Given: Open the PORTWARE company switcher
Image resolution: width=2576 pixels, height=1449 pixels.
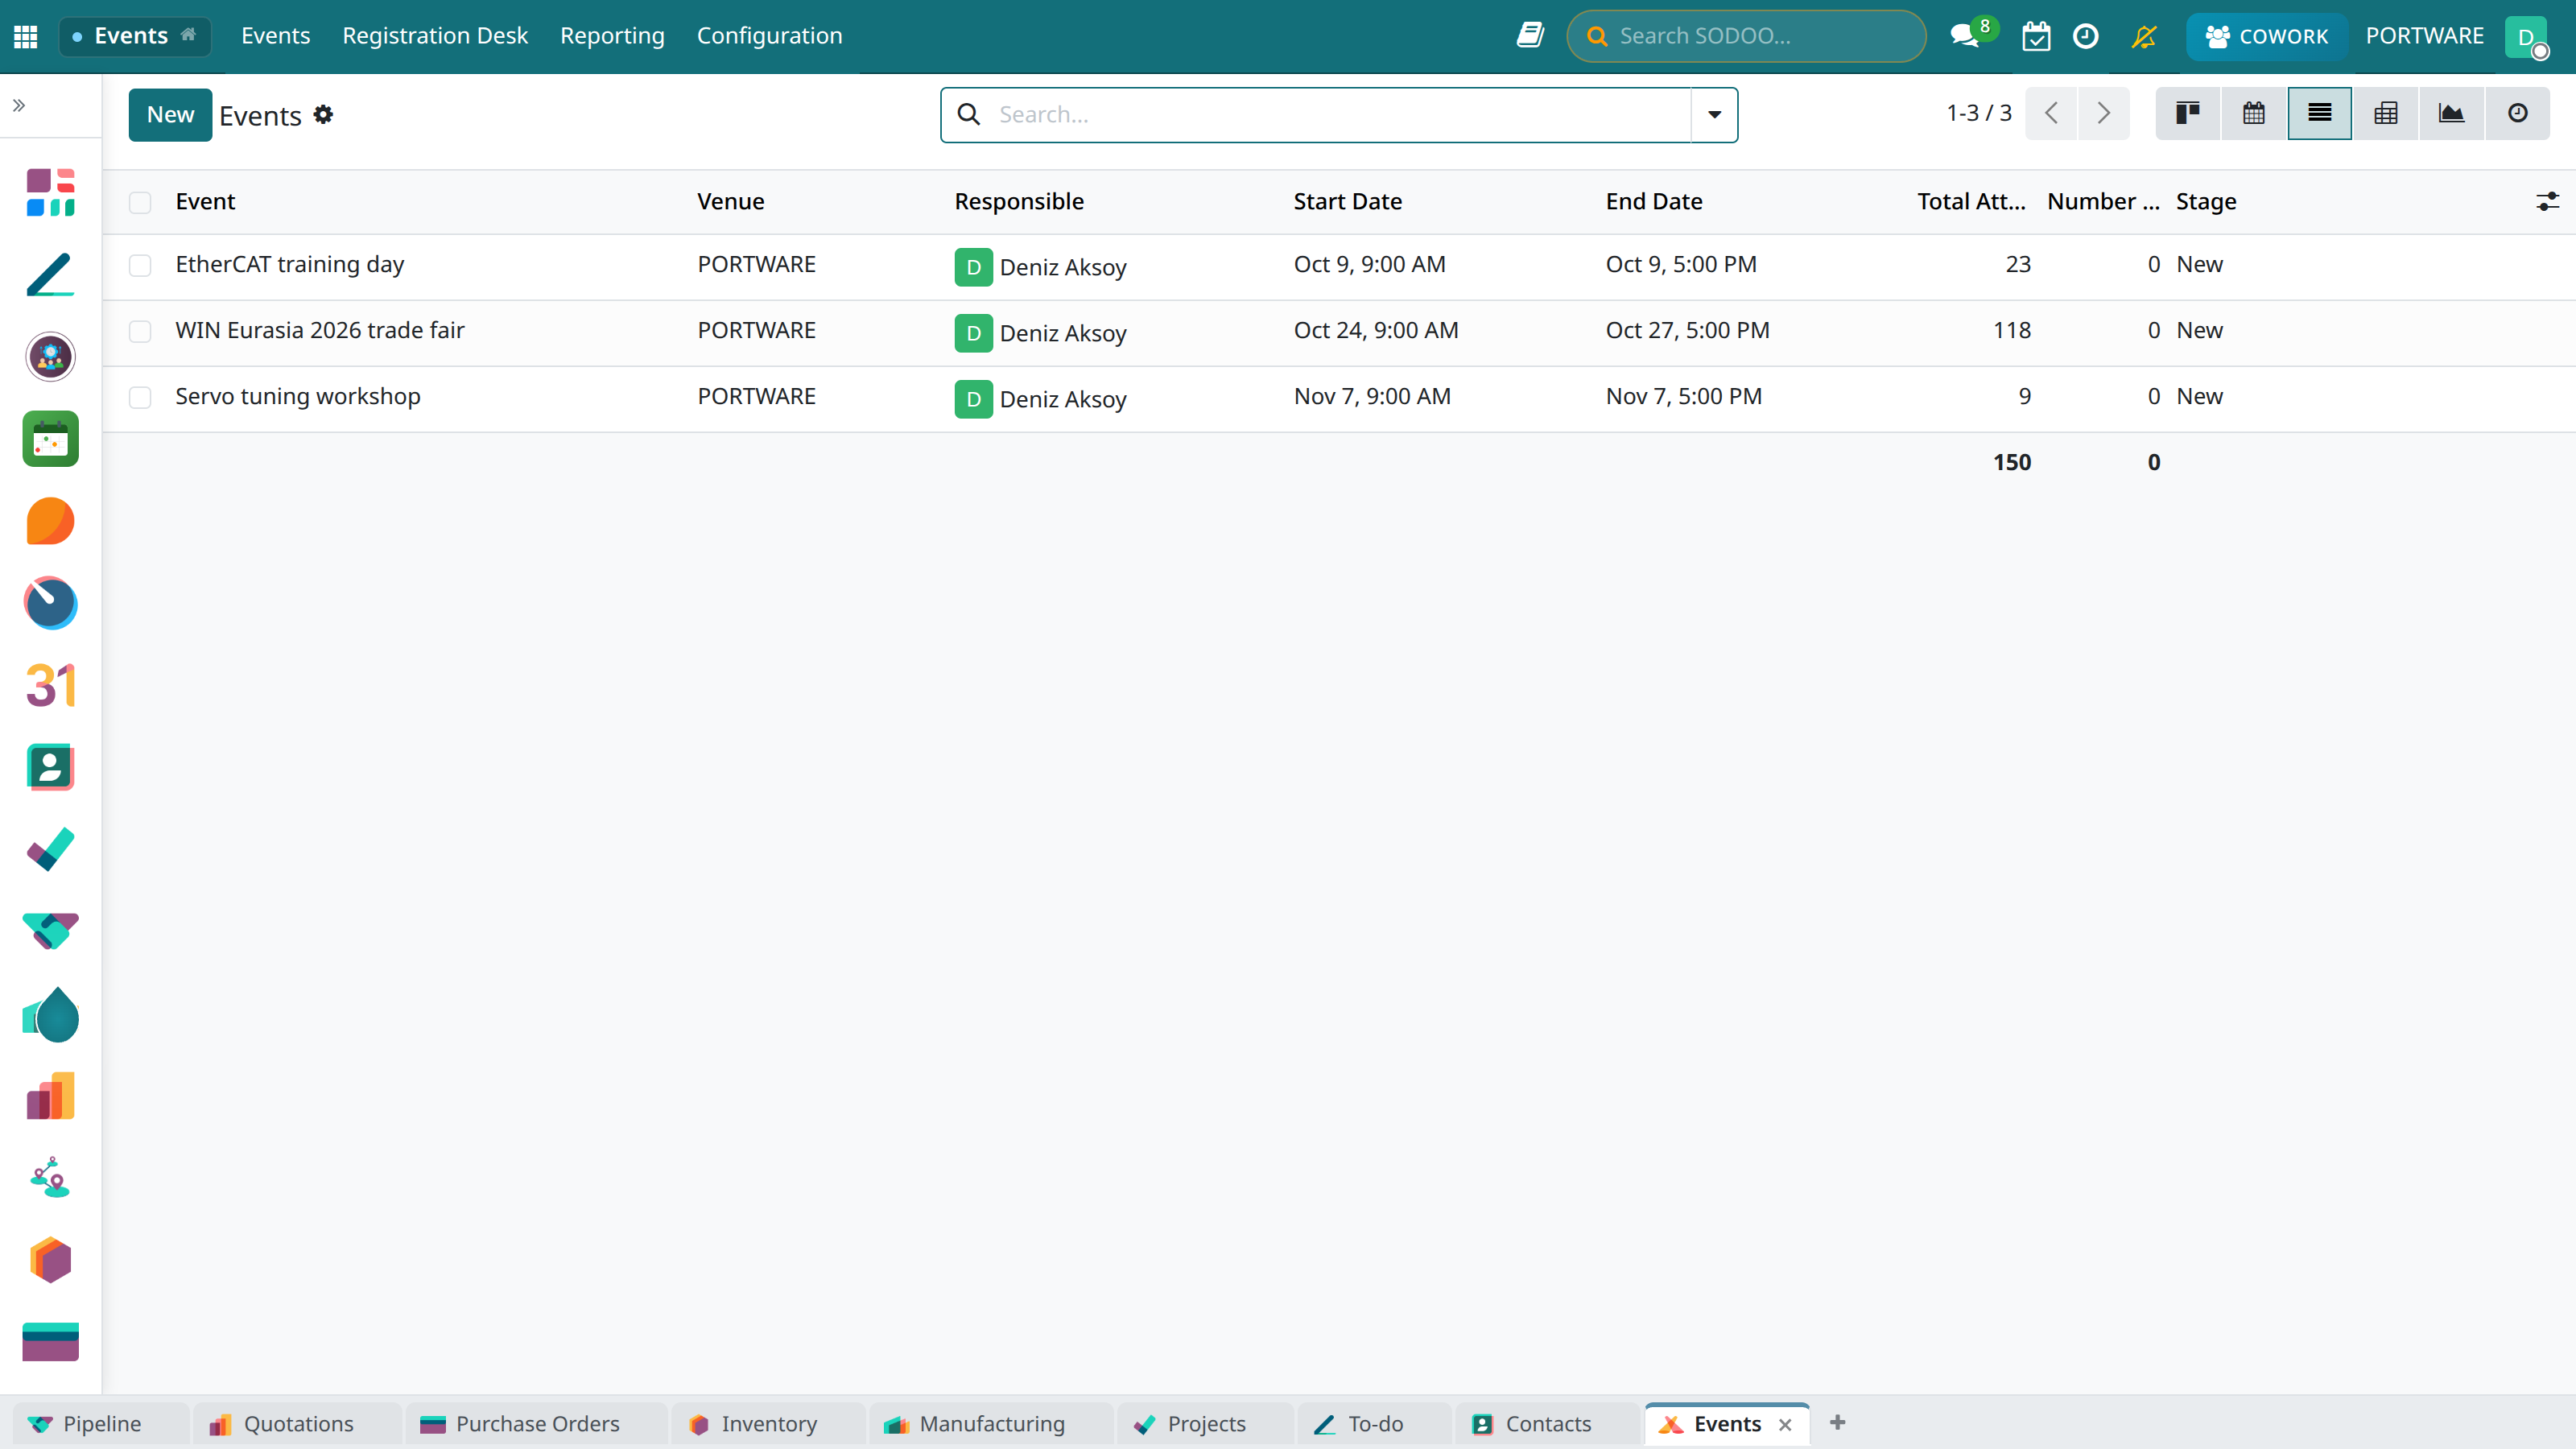Looking at the screenshot, I should click(2424, 36).
